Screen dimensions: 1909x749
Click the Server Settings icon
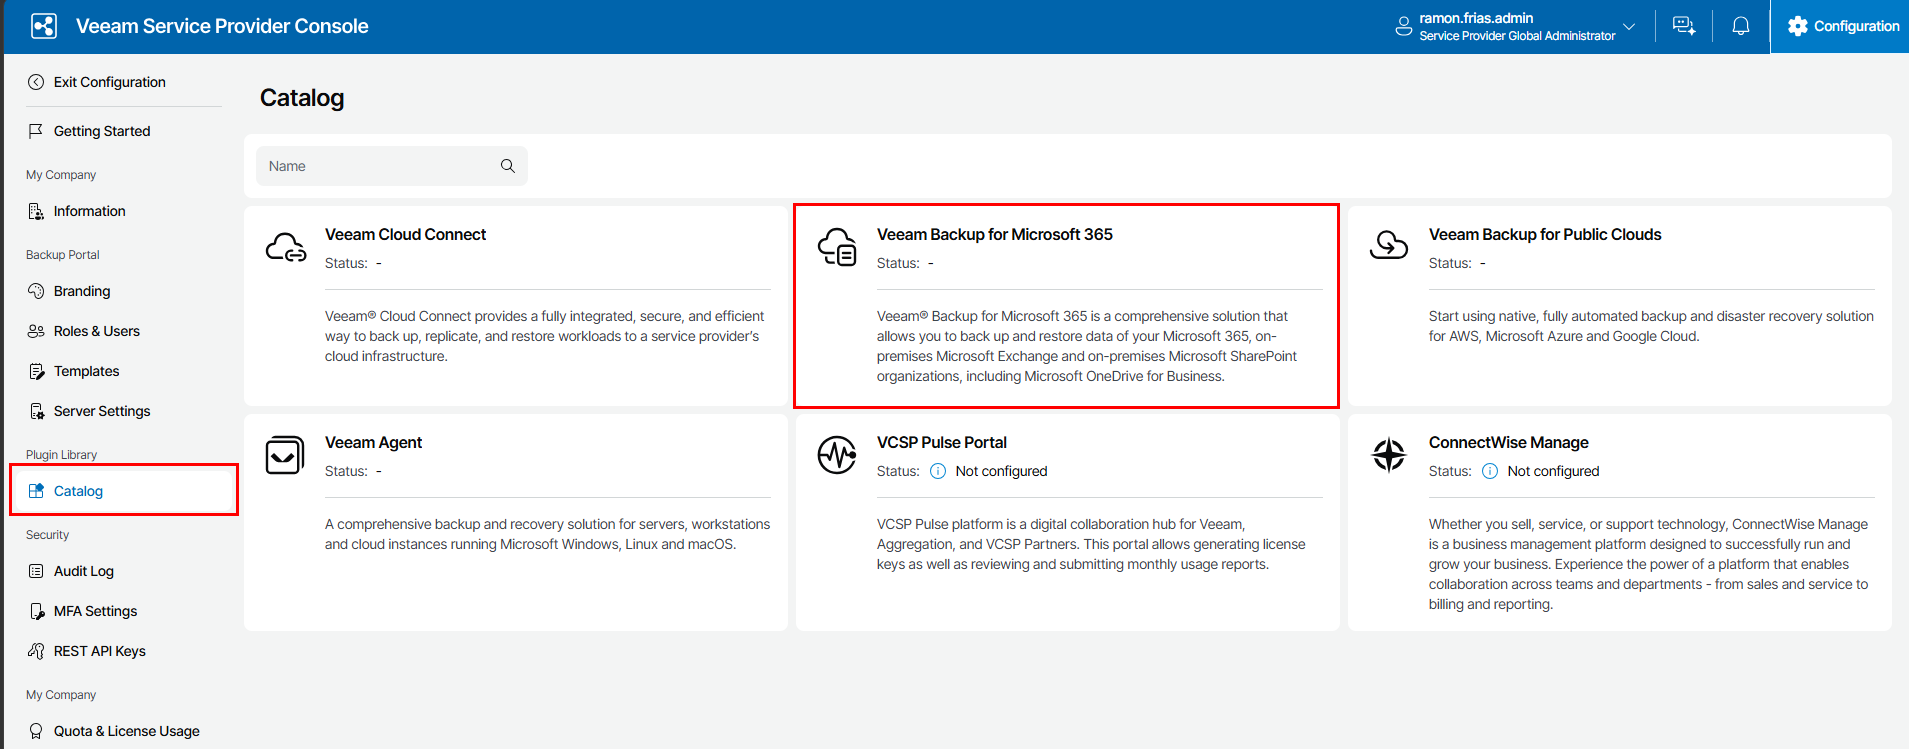click(36, 411)
